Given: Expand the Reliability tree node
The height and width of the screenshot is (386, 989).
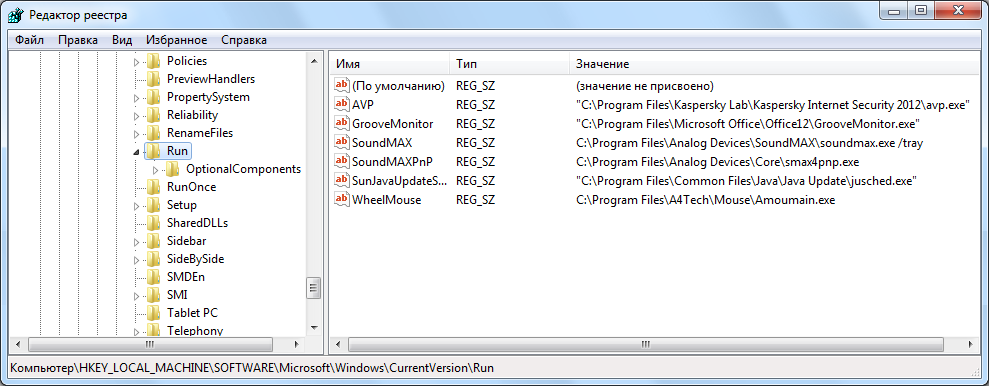Looking at the screenshot, I should click(137, 115).
